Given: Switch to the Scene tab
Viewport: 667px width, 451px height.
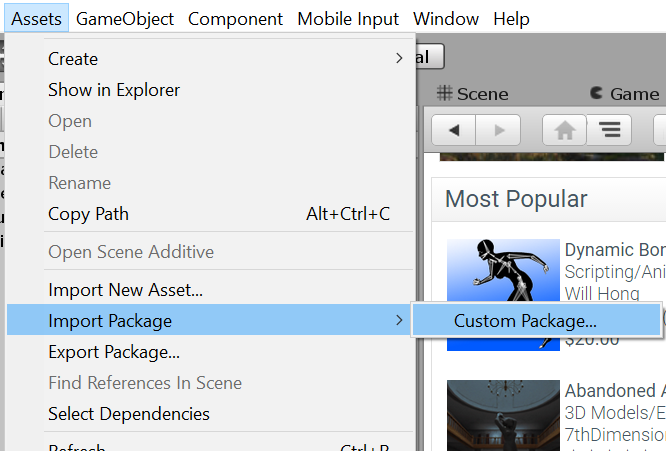Looking at the screenshot, I should click(x=473, y=94).
